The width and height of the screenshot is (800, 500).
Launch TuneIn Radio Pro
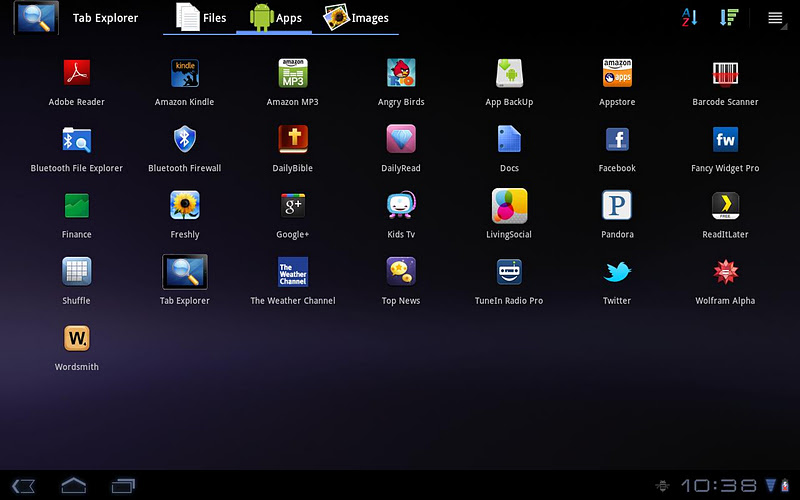tap(509, 271)
